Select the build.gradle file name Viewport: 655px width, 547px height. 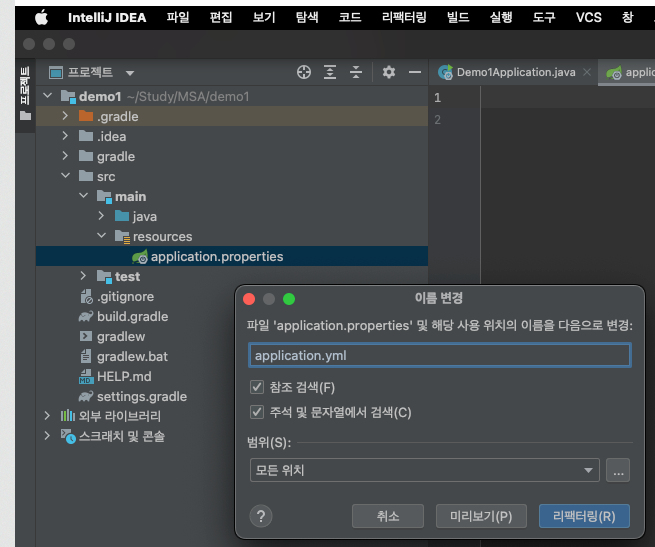[x=132, y=316]
